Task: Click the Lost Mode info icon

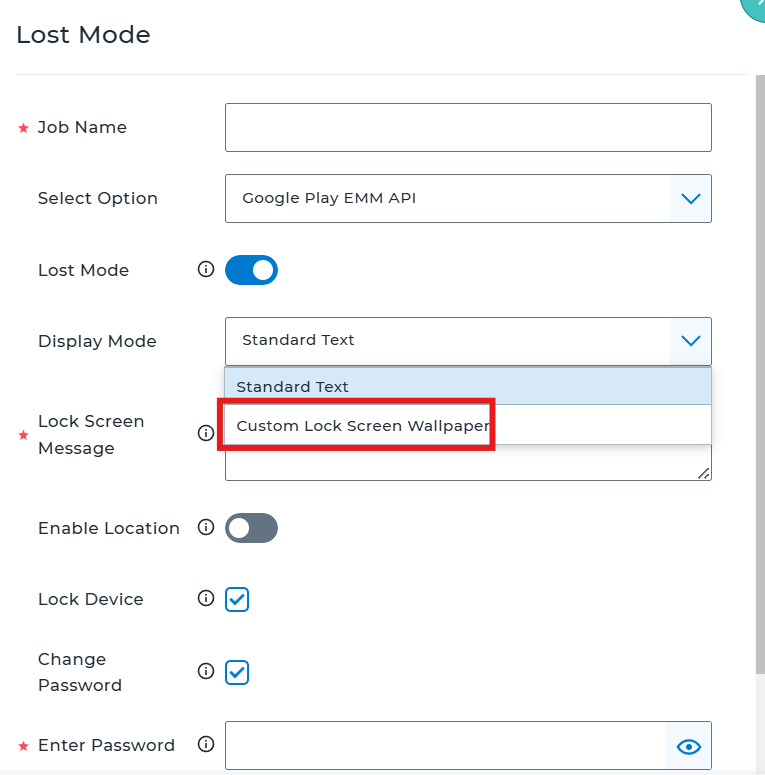Action: pyautogui.click(x=206, y=269)
